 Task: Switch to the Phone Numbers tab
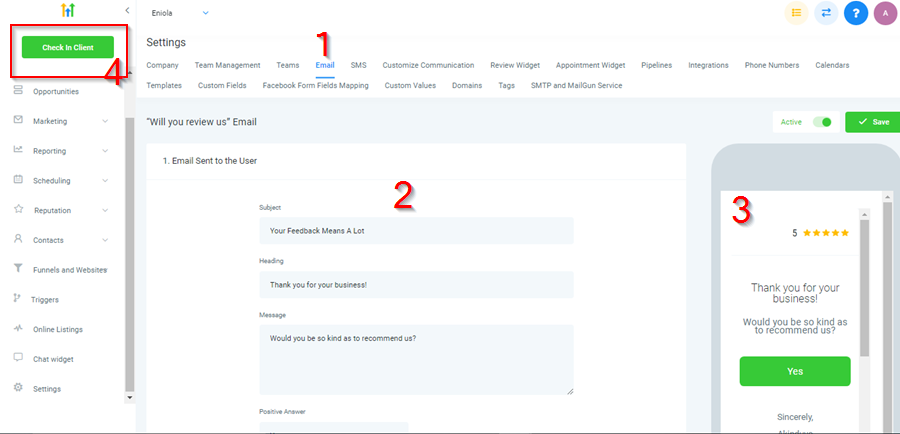(771, 65)
